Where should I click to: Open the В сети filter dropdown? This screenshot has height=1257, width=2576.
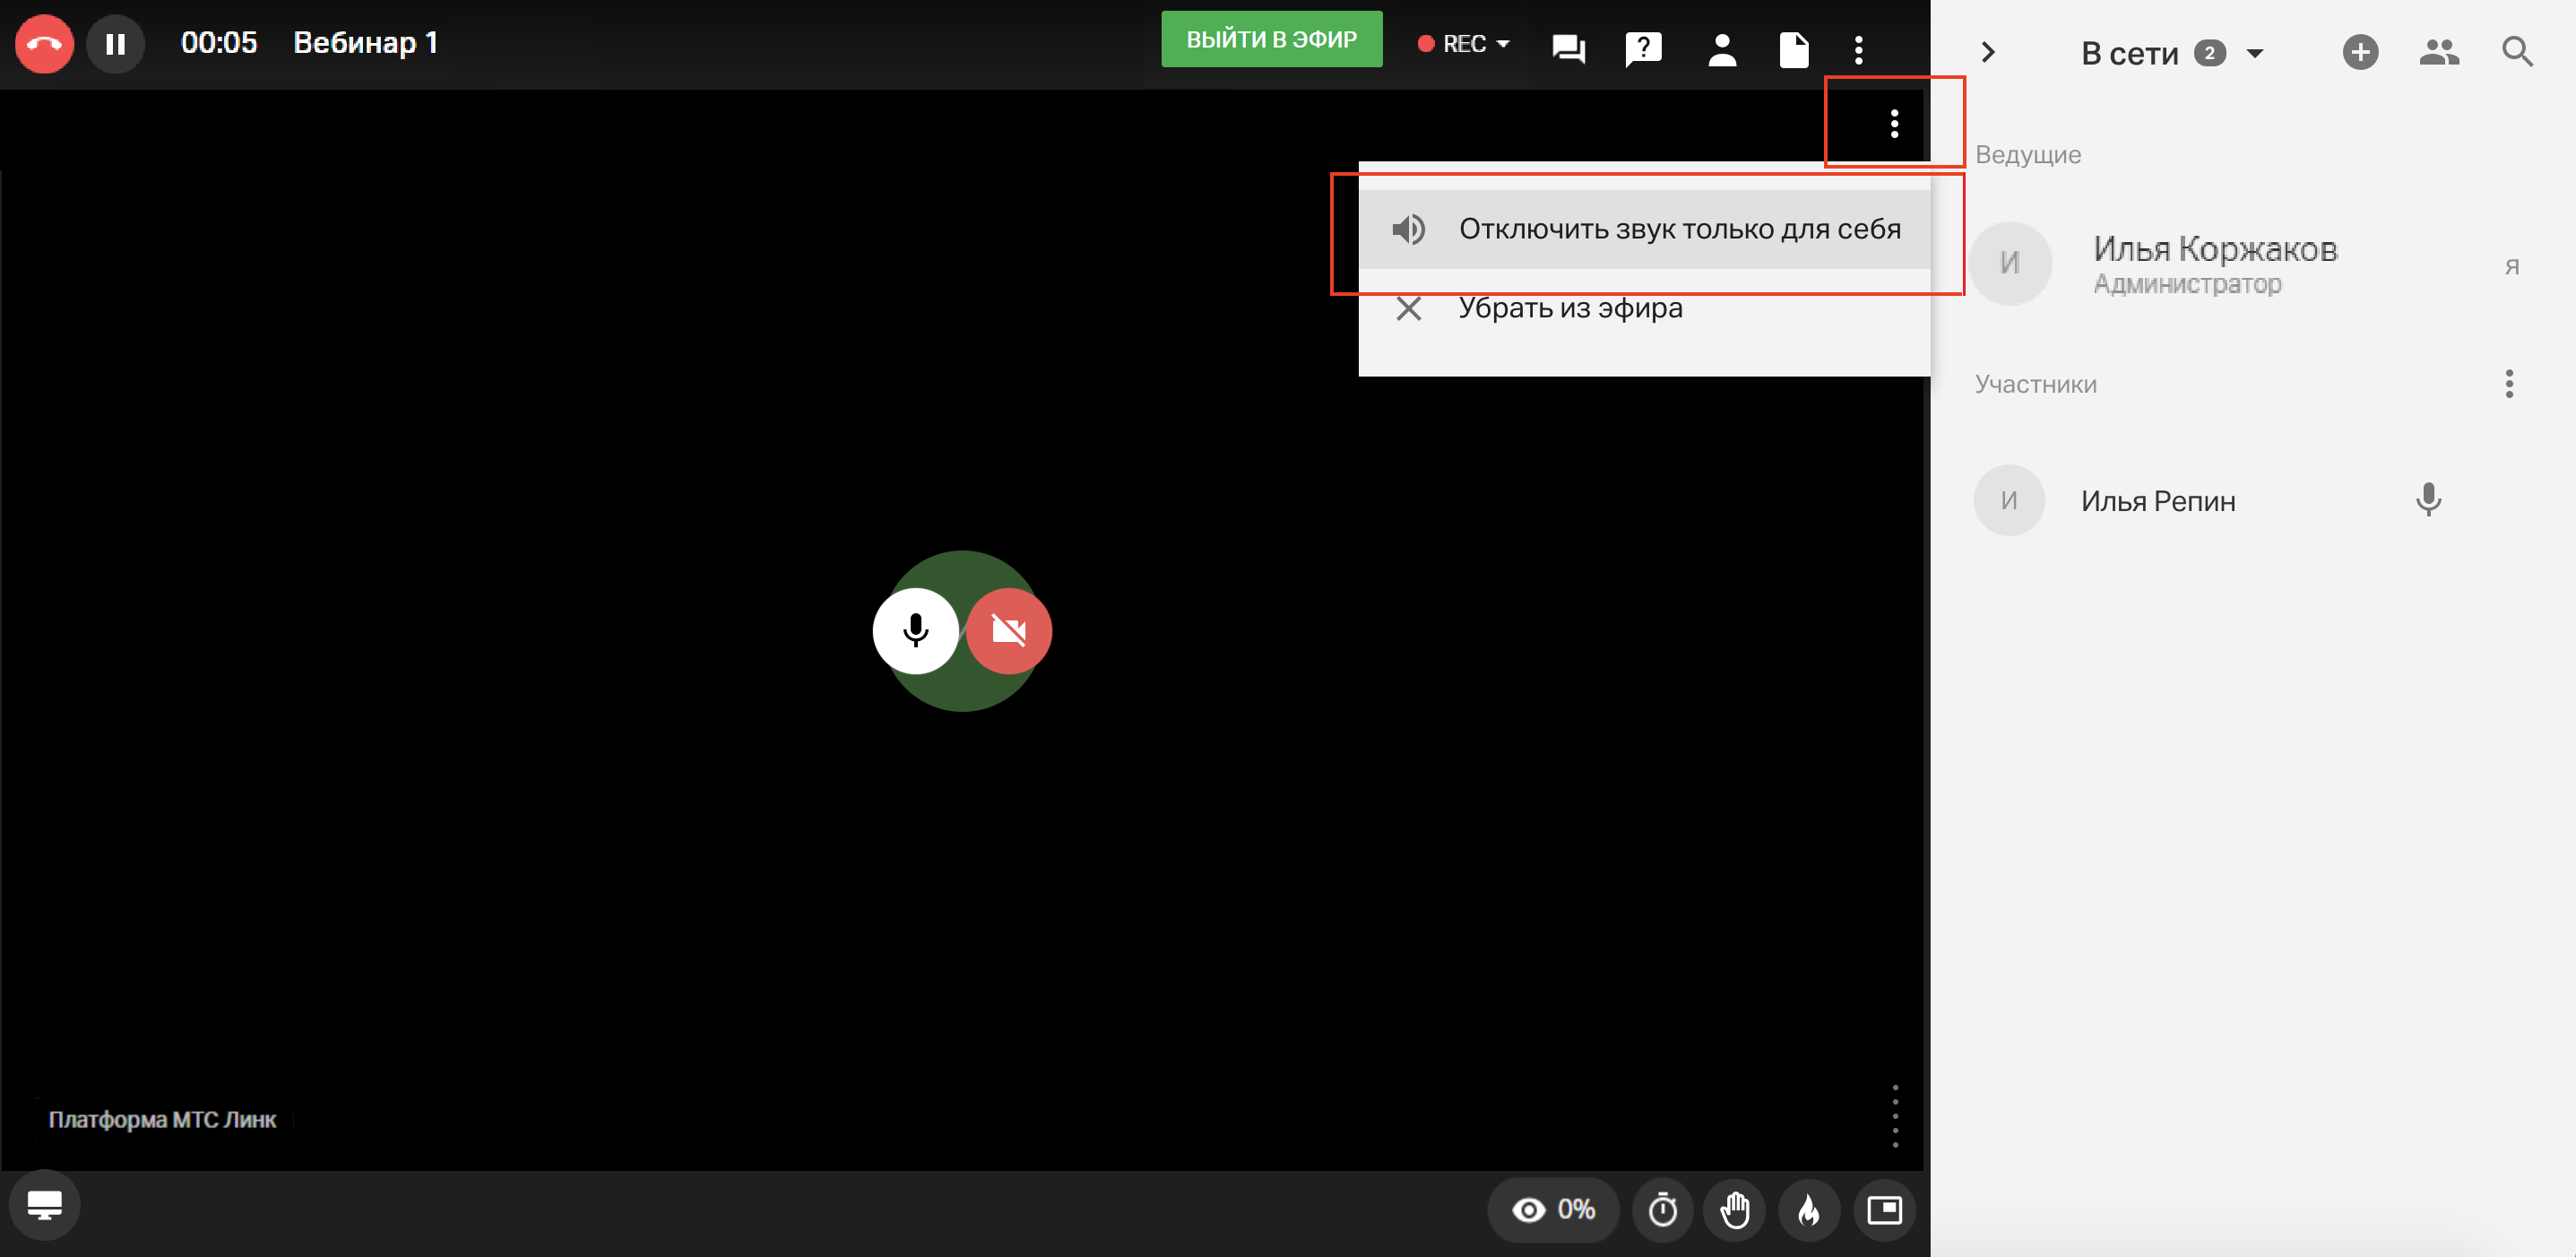pos(2172,53)
